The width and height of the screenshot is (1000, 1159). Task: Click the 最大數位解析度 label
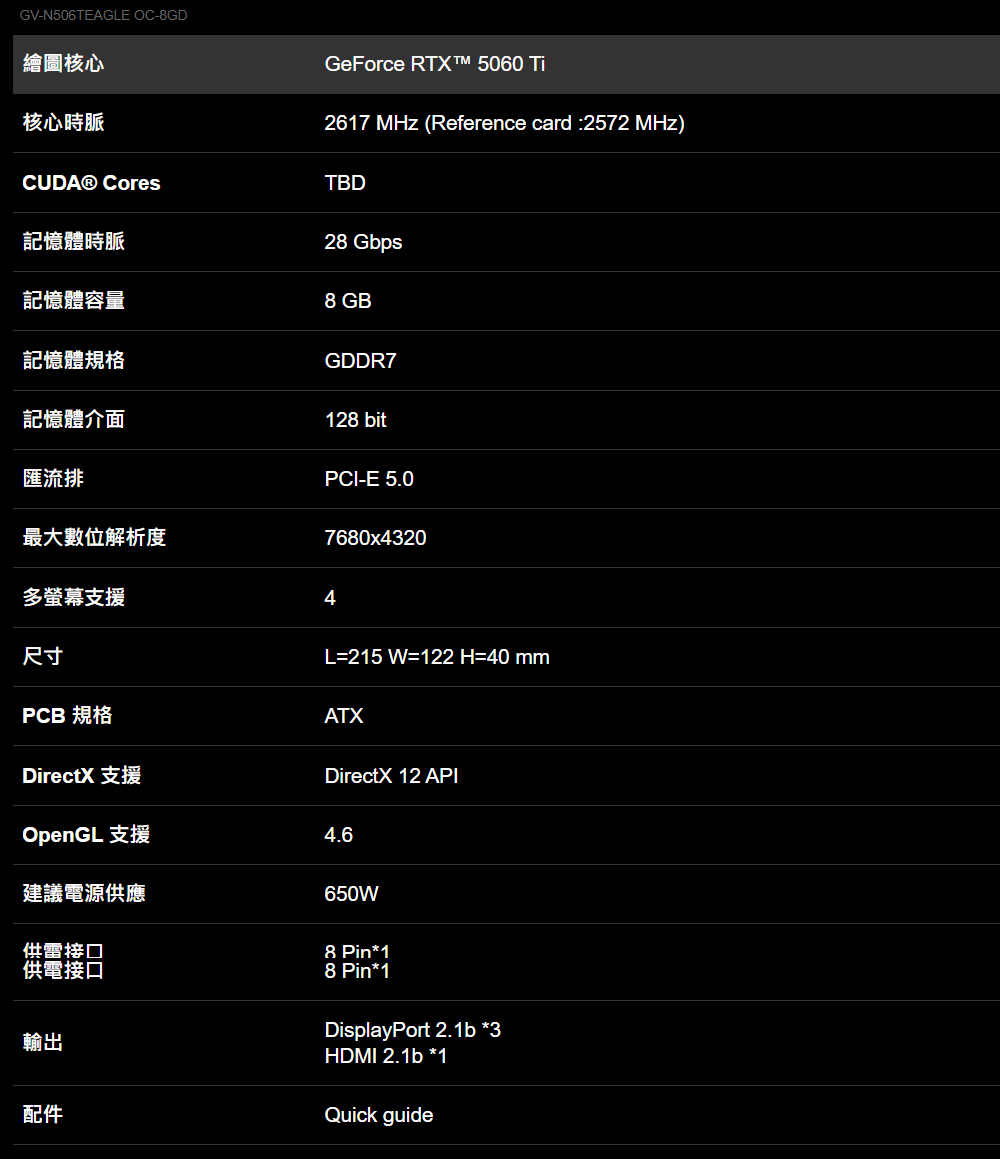point(95,537)
